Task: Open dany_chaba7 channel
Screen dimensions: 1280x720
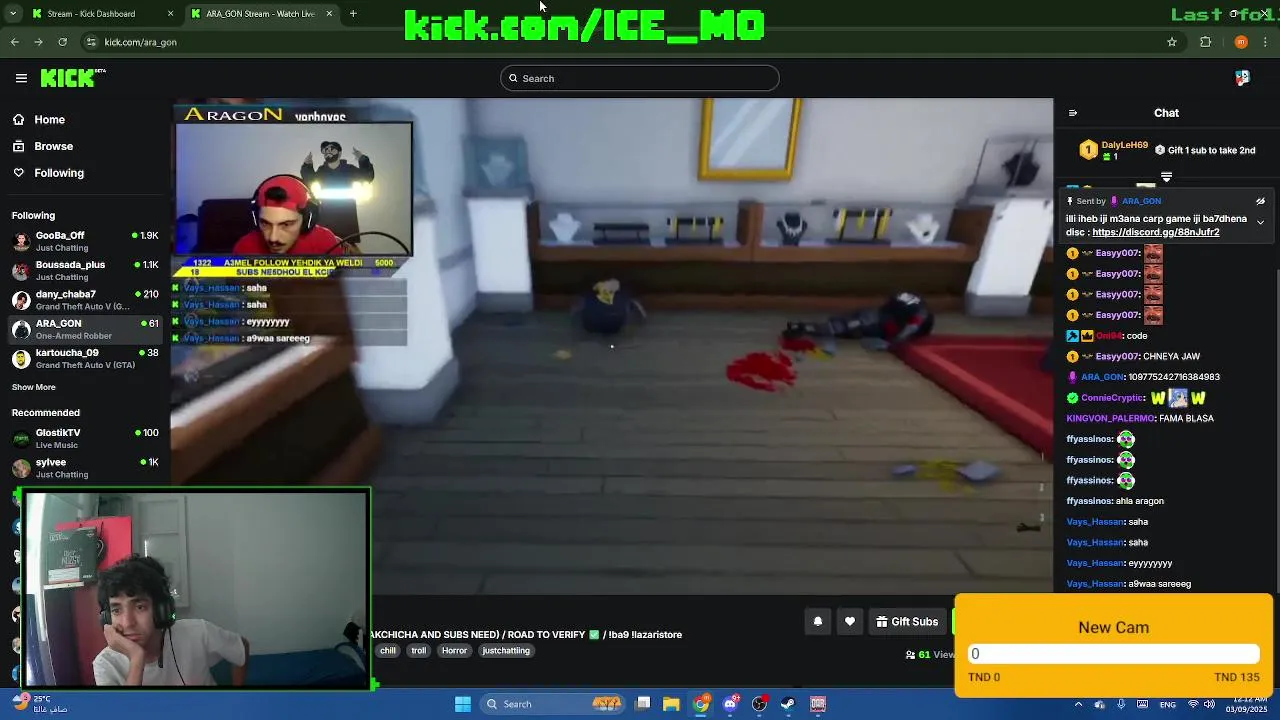Action: 86,300
